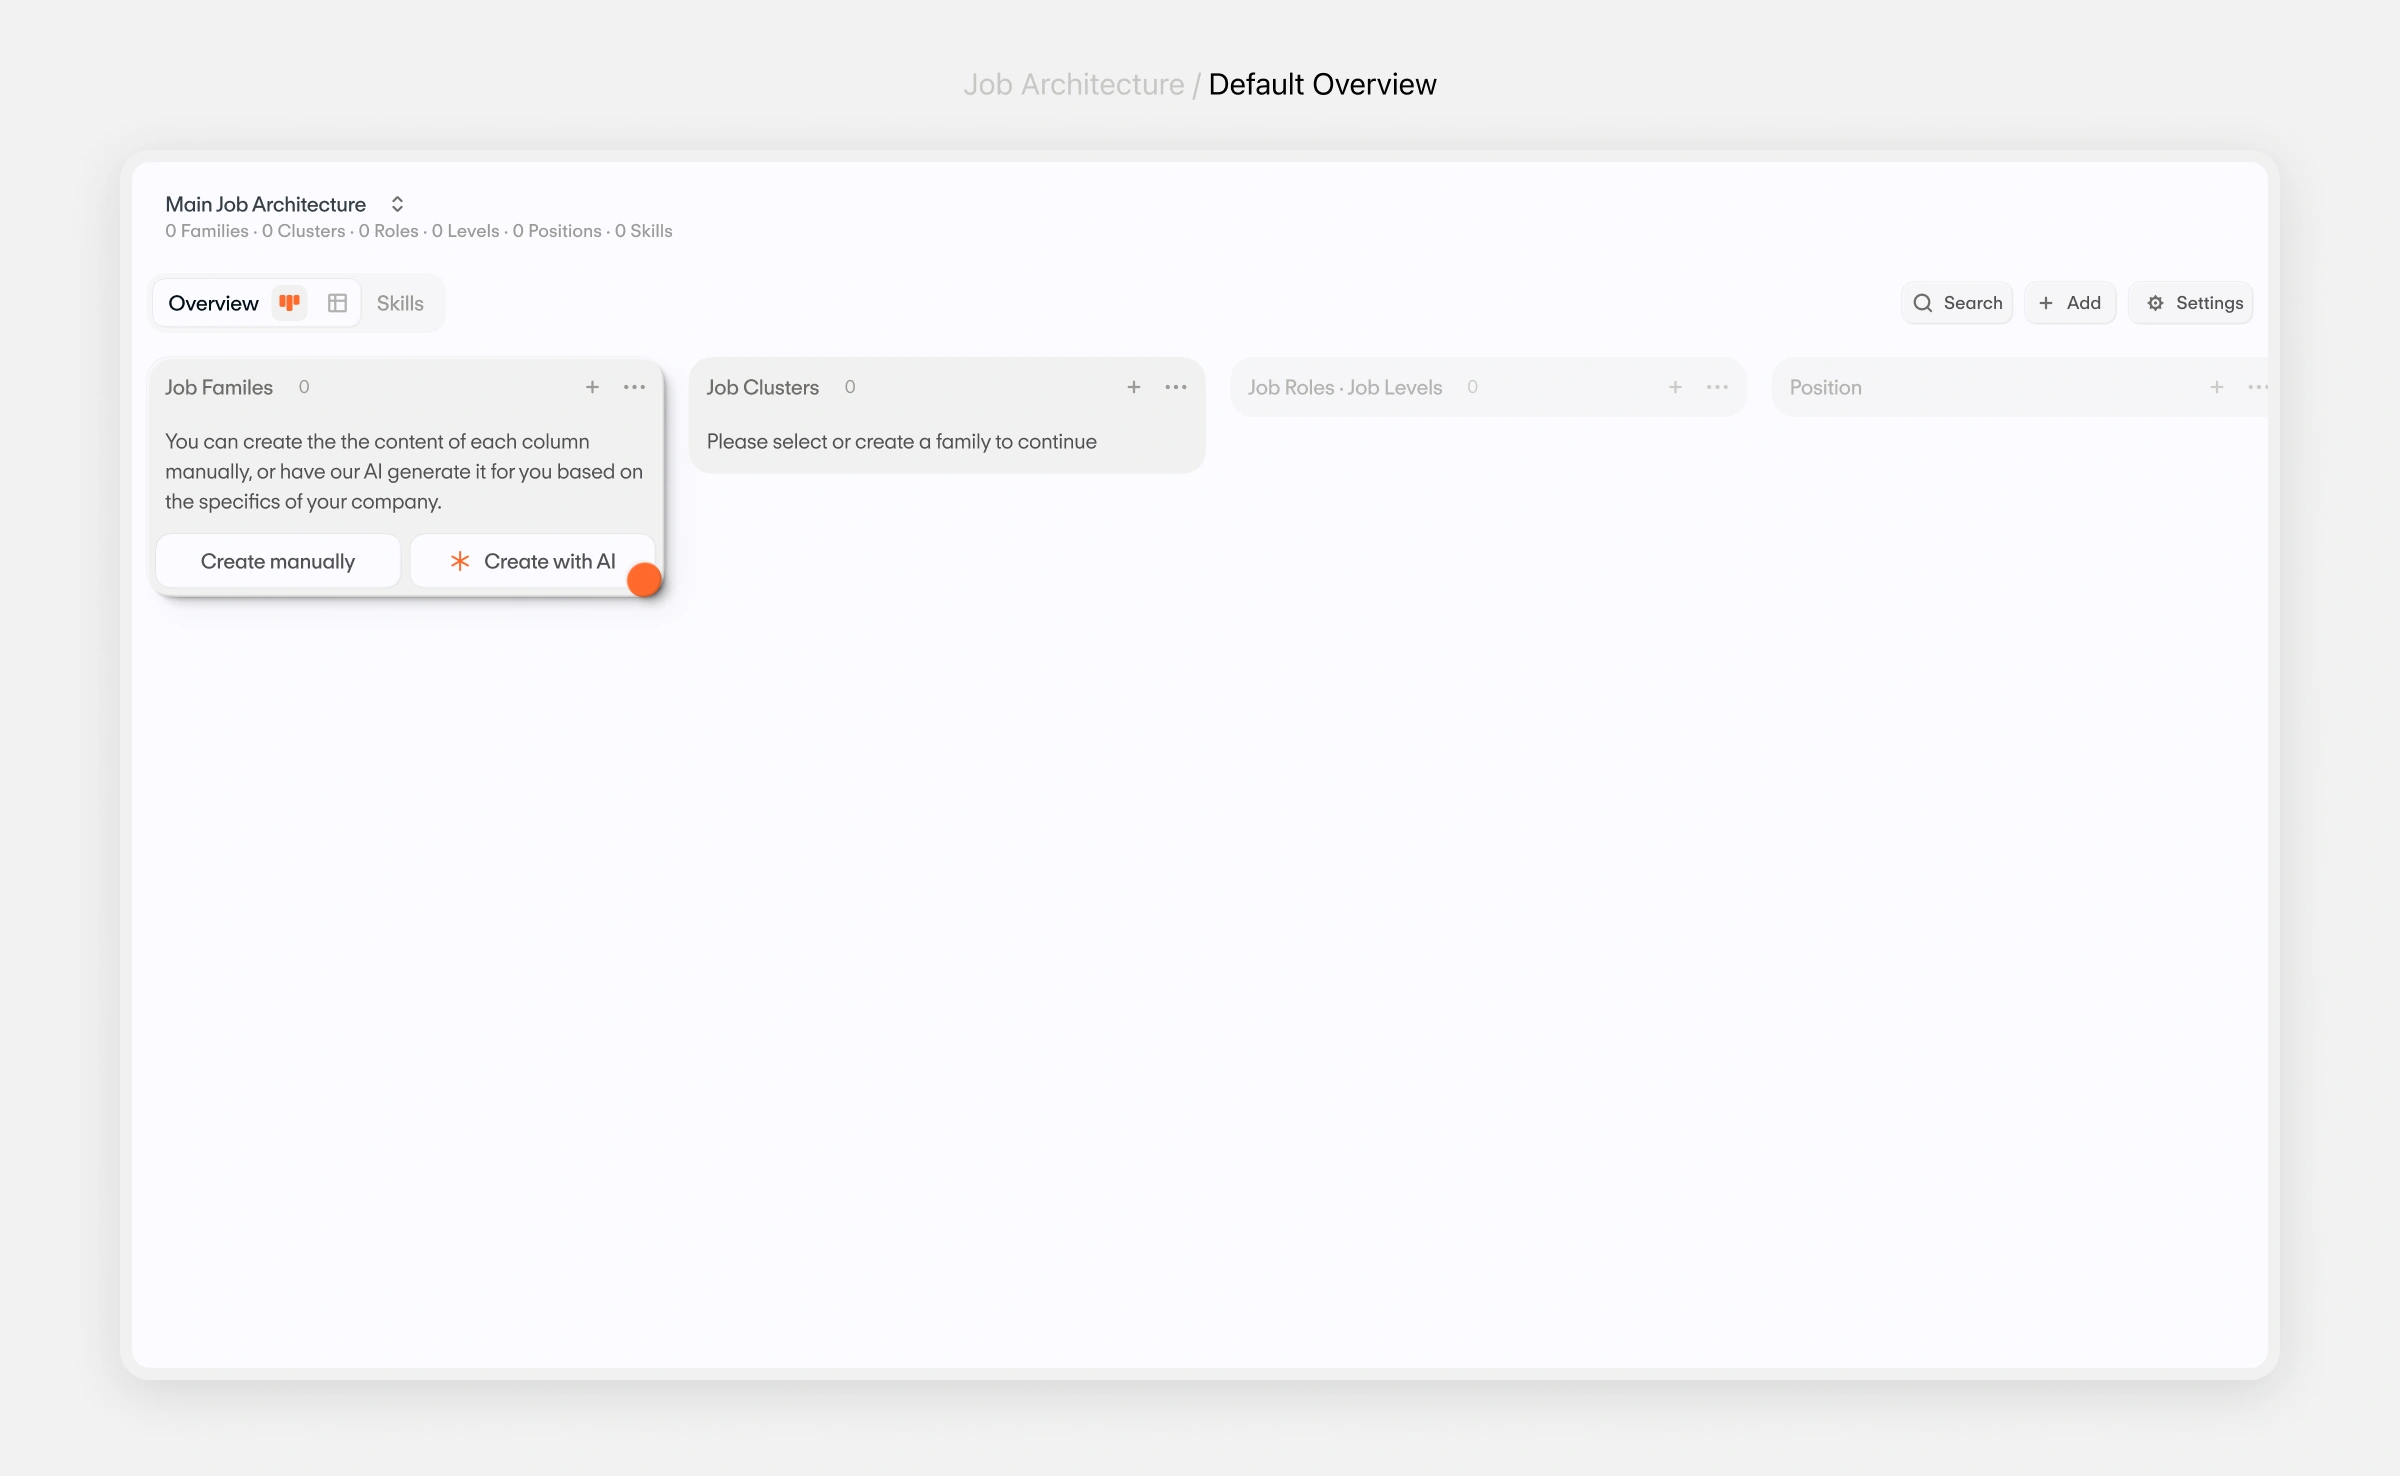Viewport: 2400px width, 1476px height.
Task: Switch to the table view icon
Action: tap(338, 303)
